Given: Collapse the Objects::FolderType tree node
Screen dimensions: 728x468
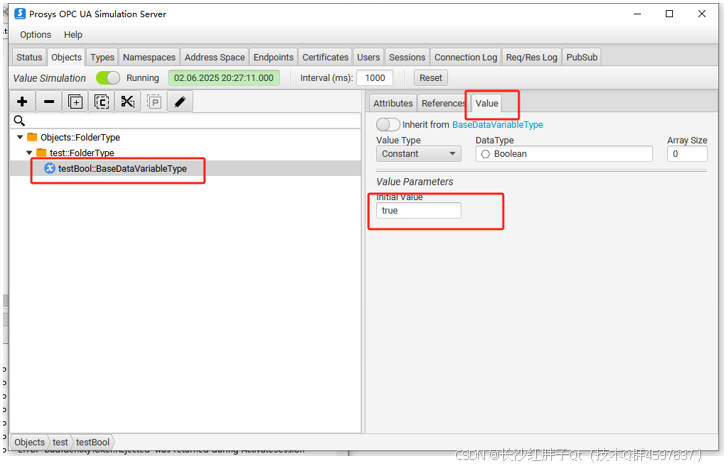Looking at the screenshot, I should coord(20,137).
